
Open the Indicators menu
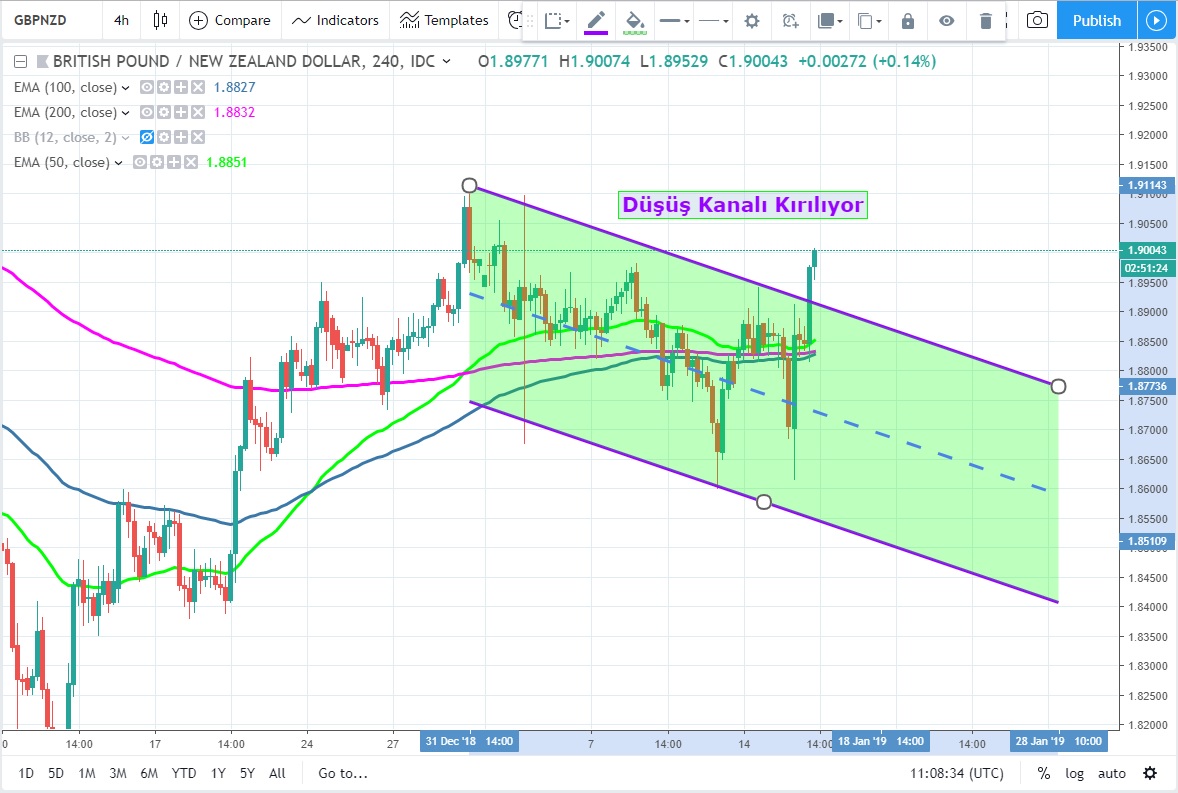pyautogui.click(x=335, y=20)
